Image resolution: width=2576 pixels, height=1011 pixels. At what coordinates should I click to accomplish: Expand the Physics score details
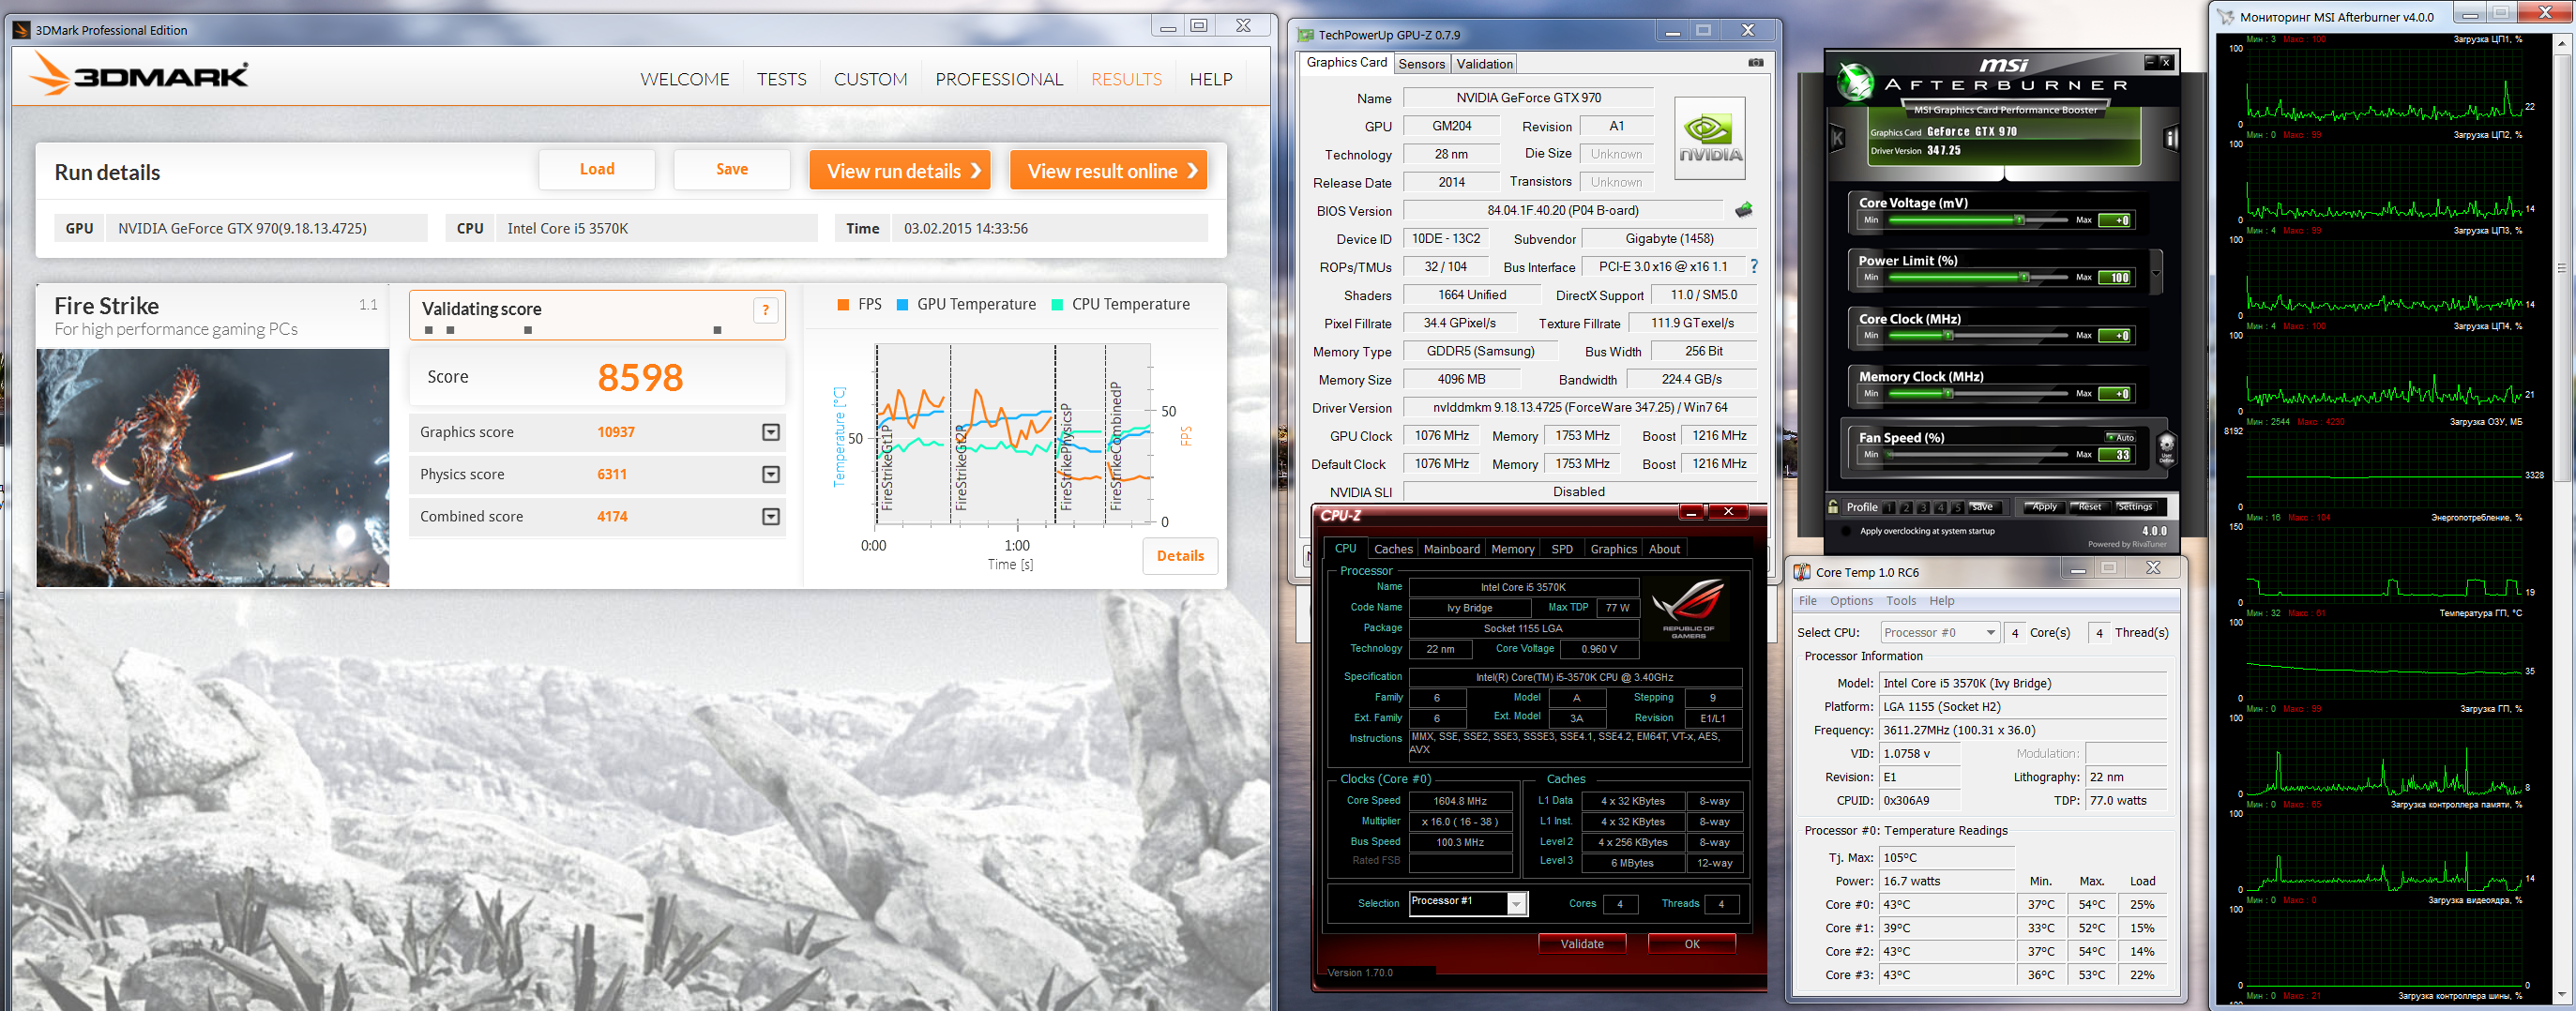click(x=771, y=474)
